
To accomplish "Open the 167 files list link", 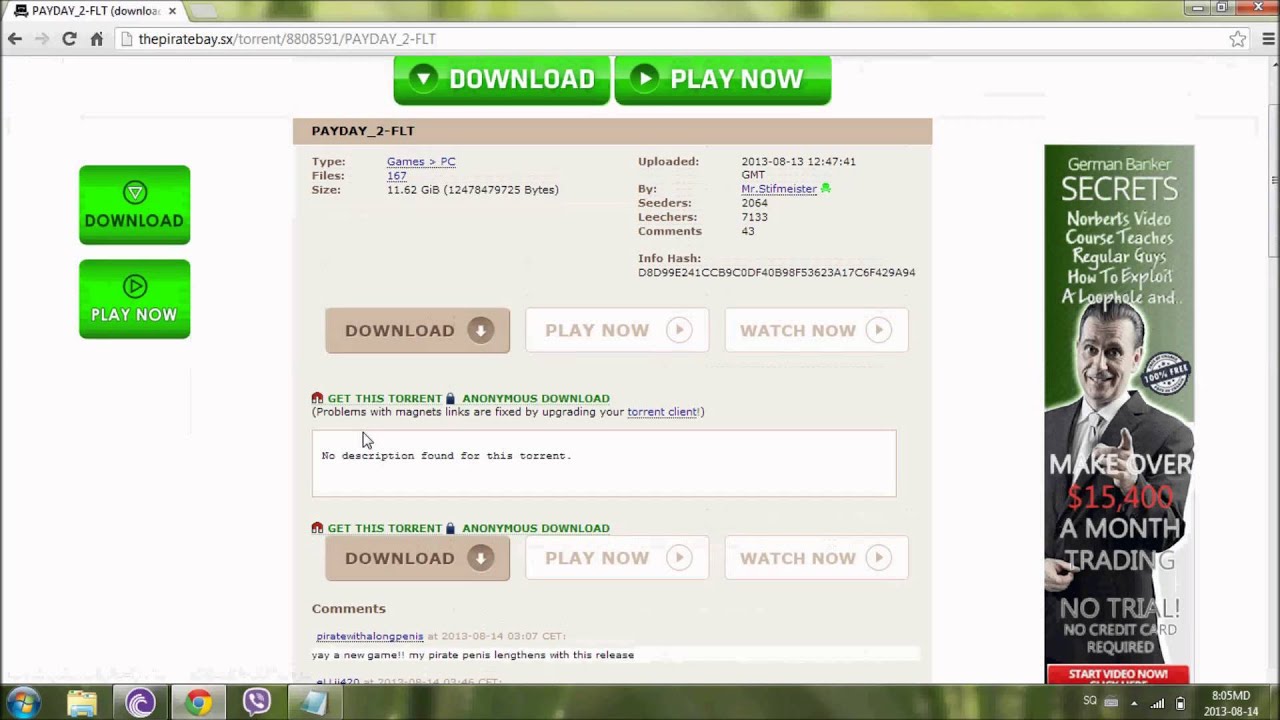I will [x=396, y=175].
